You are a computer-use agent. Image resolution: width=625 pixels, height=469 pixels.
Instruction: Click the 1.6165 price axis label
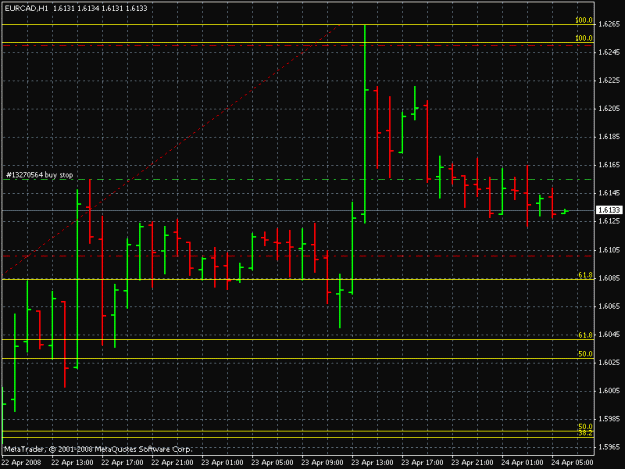click(609, 165)
